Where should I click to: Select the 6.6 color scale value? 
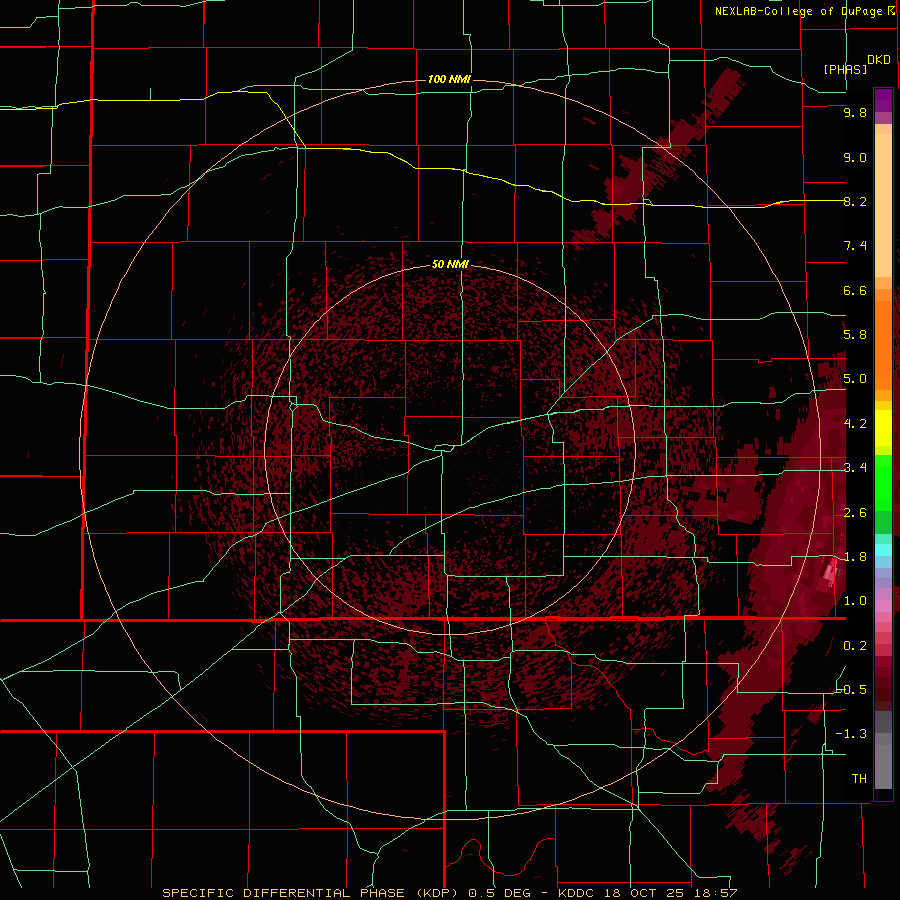pos(855,290)
